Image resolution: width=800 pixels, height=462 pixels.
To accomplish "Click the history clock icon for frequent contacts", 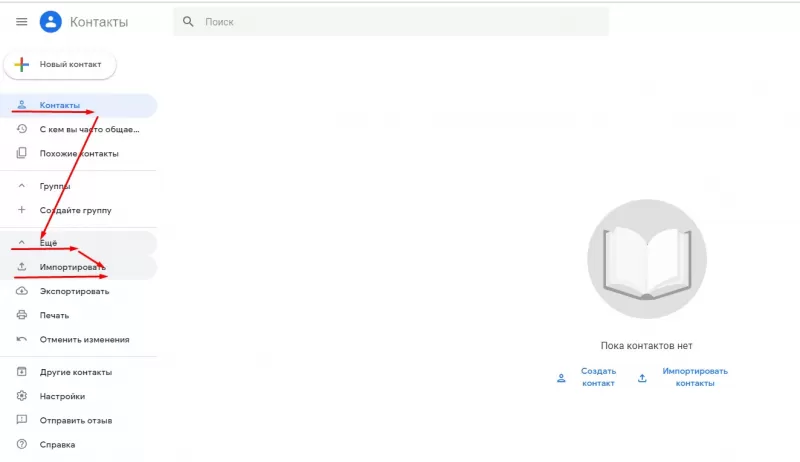I will click(x=21, y=129).
